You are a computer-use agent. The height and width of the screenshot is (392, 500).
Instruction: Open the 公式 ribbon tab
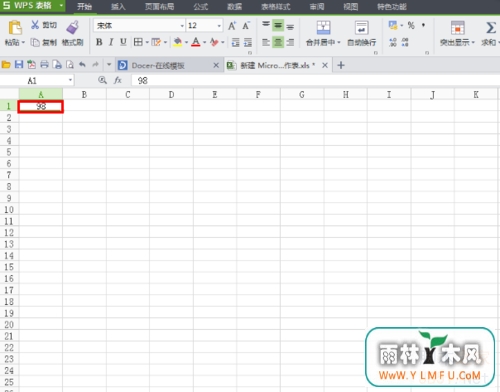[201, 7]
